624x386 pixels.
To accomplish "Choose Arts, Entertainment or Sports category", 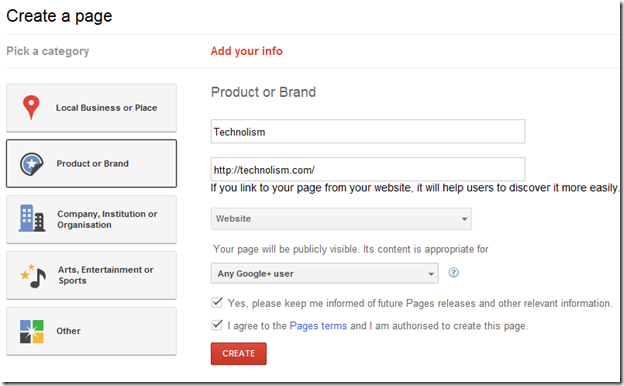I will tap(92, 275).
